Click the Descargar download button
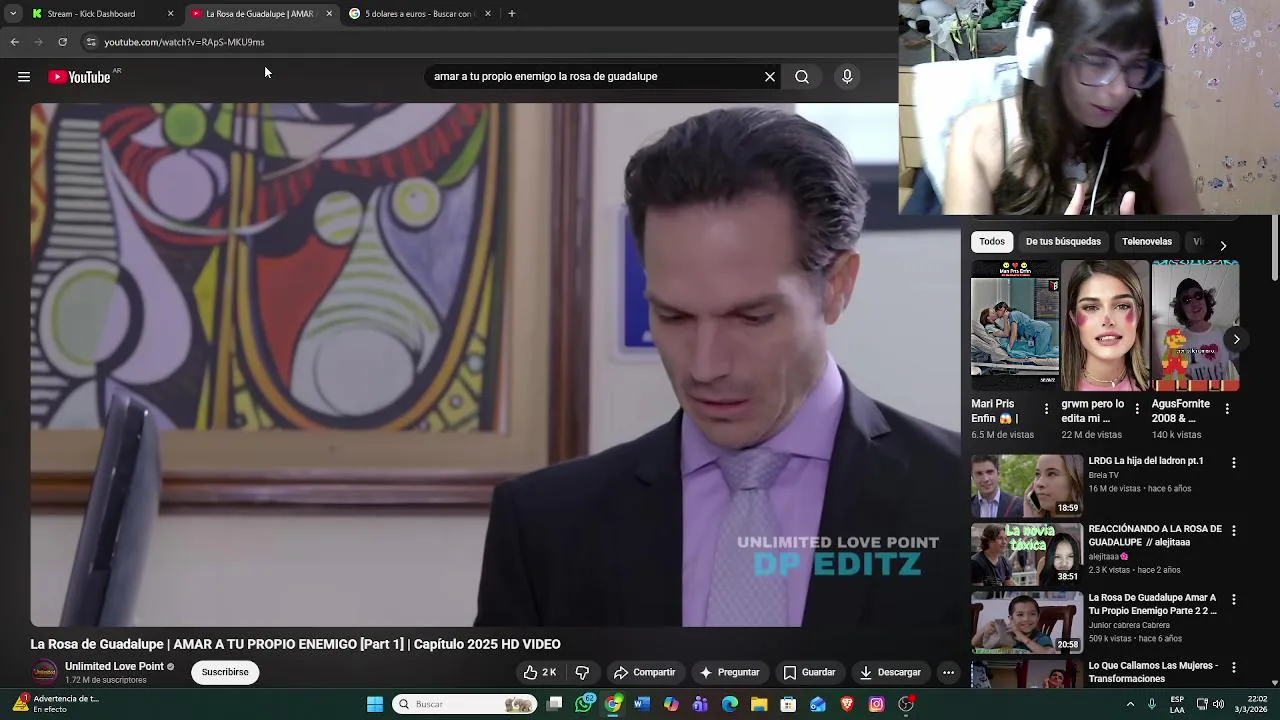Screen dimensions: 1280x720 click(x=890, y=672)
